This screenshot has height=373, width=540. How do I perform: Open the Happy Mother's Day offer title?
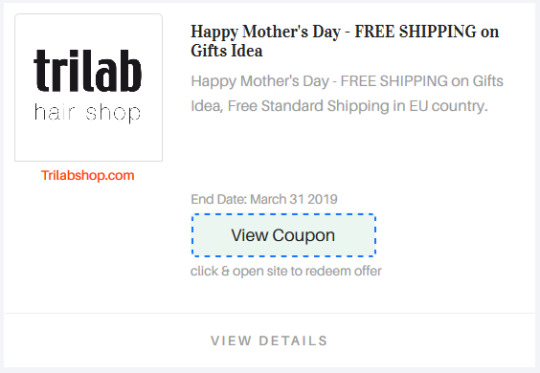click(x=345, y=41)
